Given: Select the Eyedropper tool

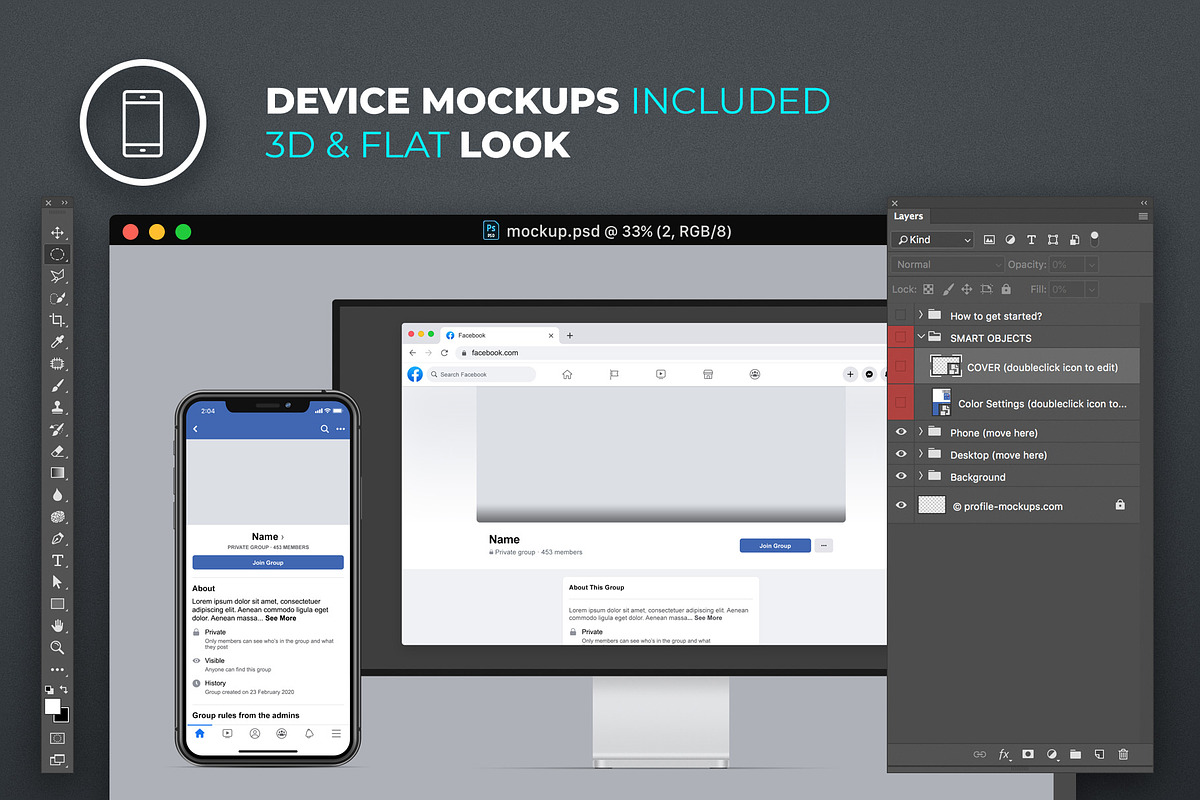Looking at the screenshot, I should (57, 342).
